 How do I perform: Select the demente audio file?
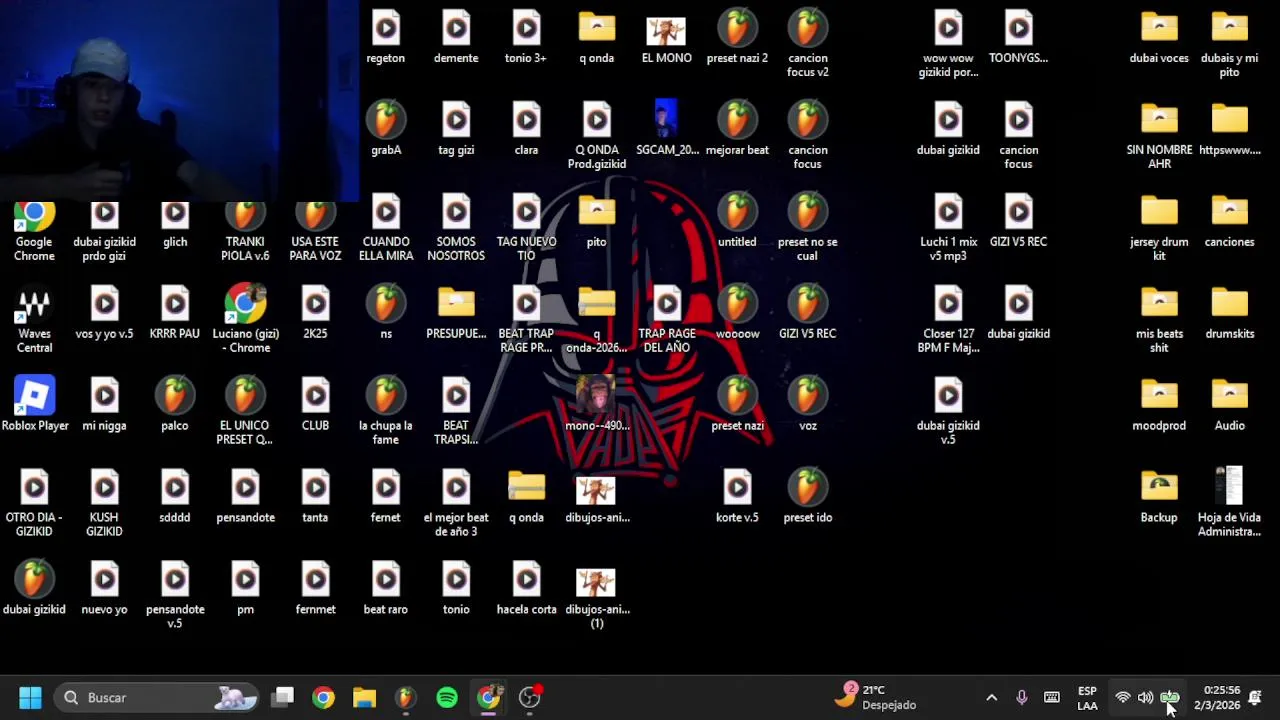(x=456, y=38)
